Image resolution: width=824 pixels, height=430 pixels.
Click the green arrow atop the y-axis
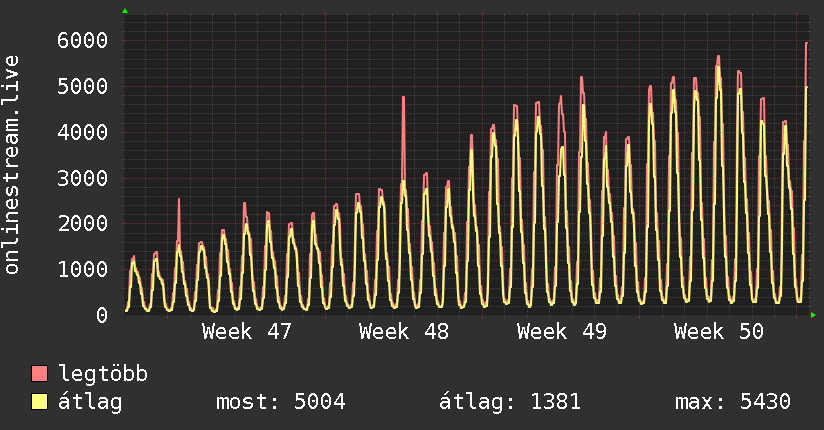(125, 11)
